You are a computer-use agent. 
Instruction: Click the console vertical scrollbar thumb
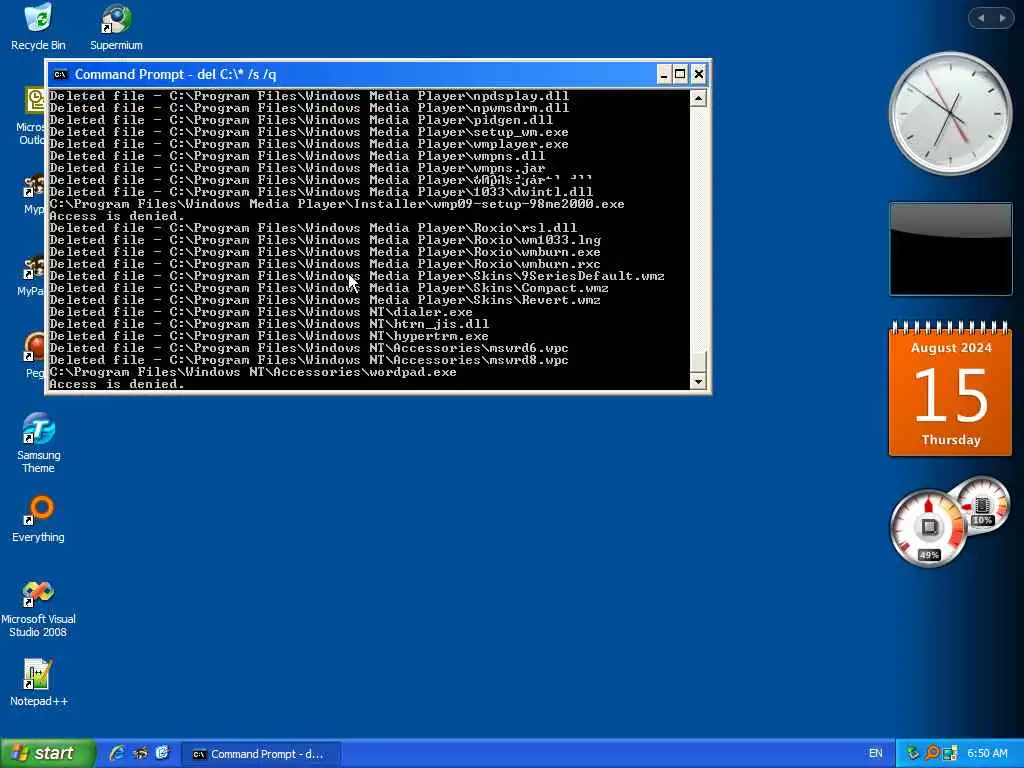point(698,361)
